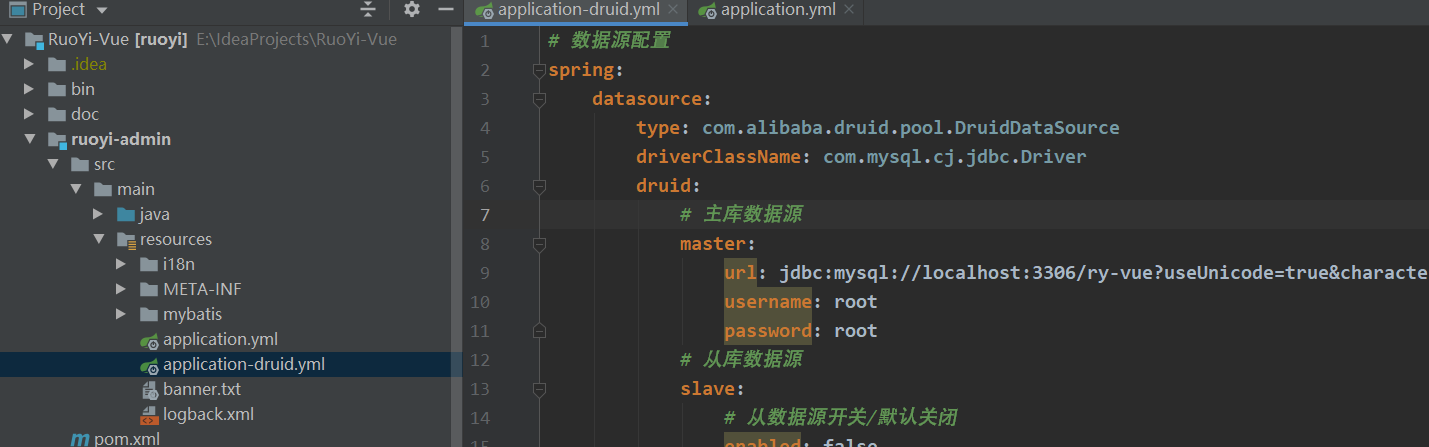Click the src folder icon
The height and width of the screenshot is (447, 1429).
pos(80,164)
